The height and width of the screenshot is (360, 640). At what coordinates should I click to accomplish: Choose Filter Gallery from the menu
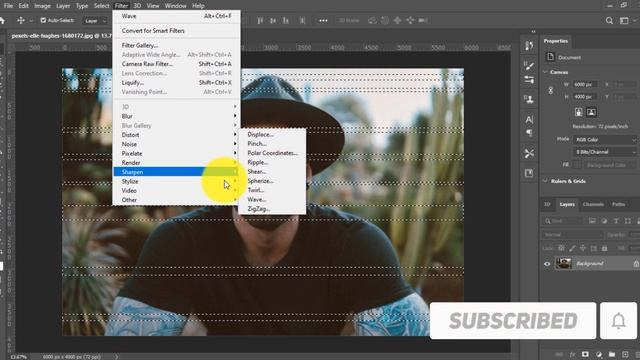point(176,45)
